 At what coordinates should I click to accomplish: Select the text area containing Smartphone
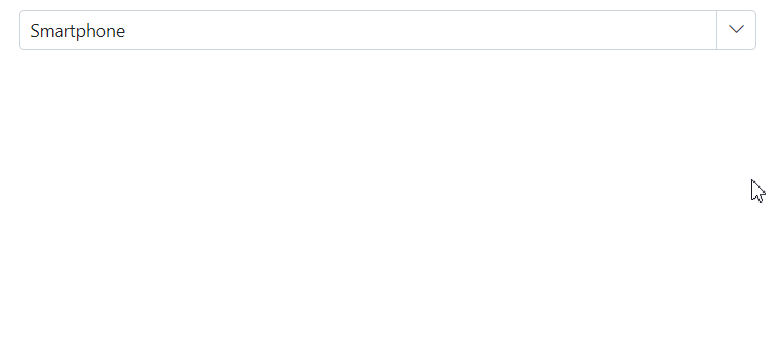368,30
